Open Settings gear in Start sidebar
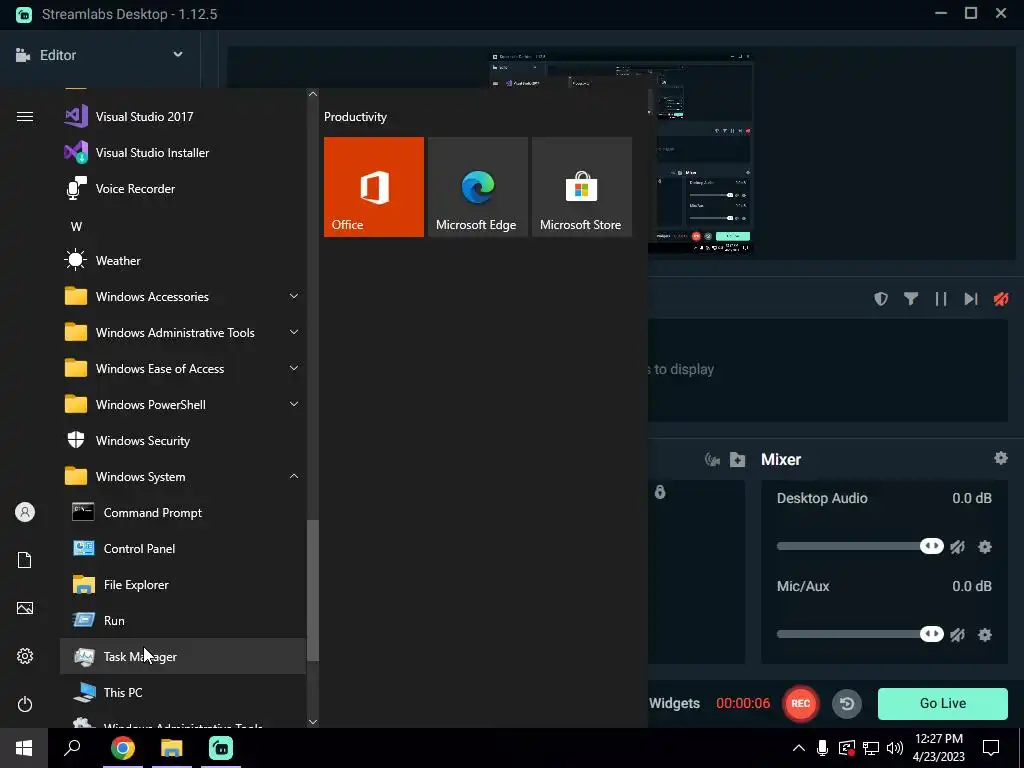1024x768 pixels. tap(25, 656)
